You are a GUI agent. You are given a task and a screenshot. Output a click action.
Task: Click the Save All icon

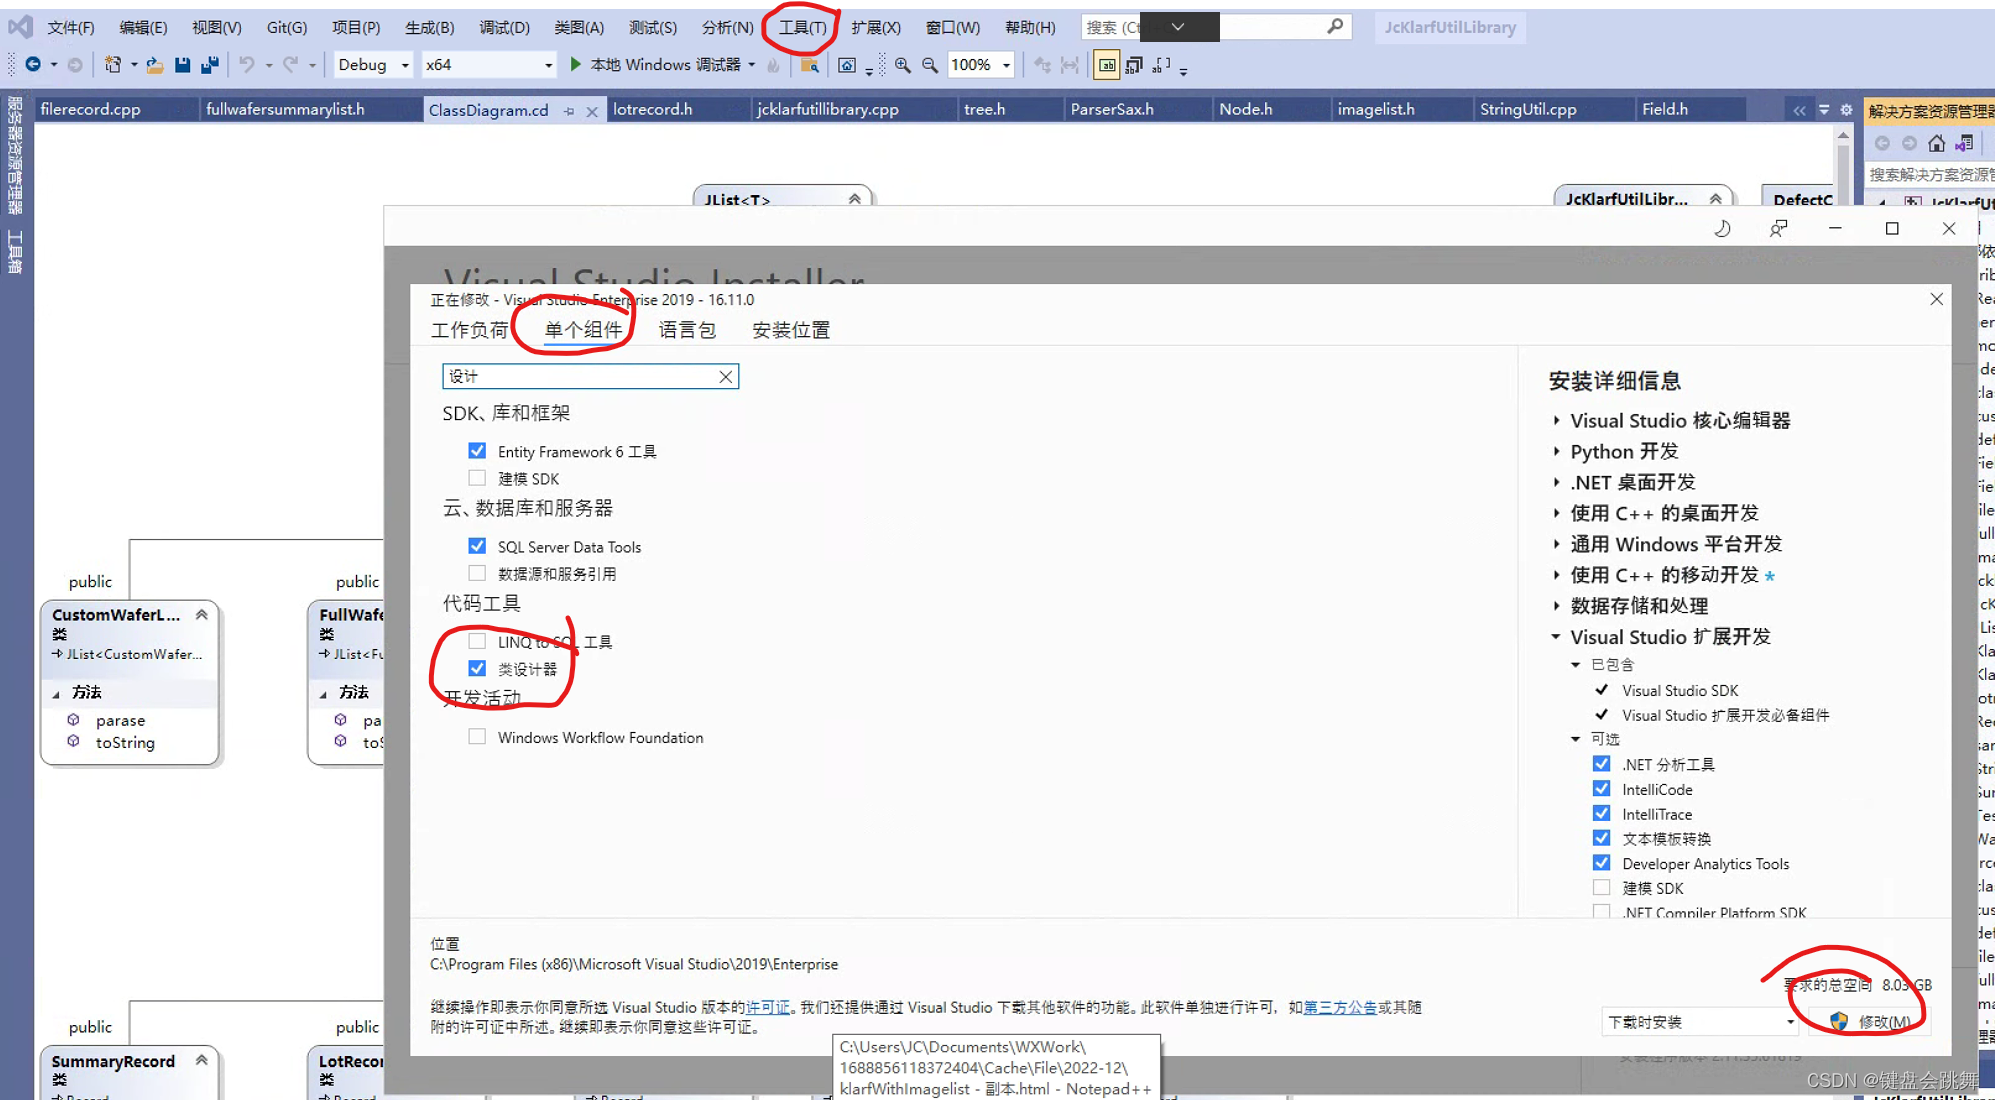(x=210, y=65)
